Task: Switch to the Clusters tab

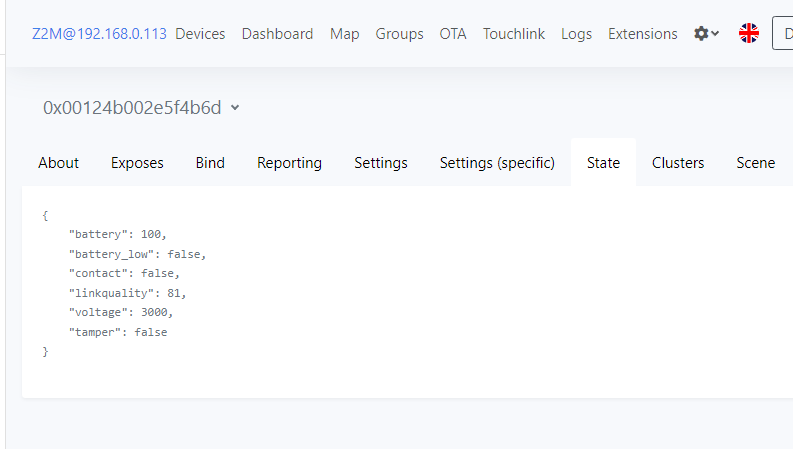Action: pos(678,163)
